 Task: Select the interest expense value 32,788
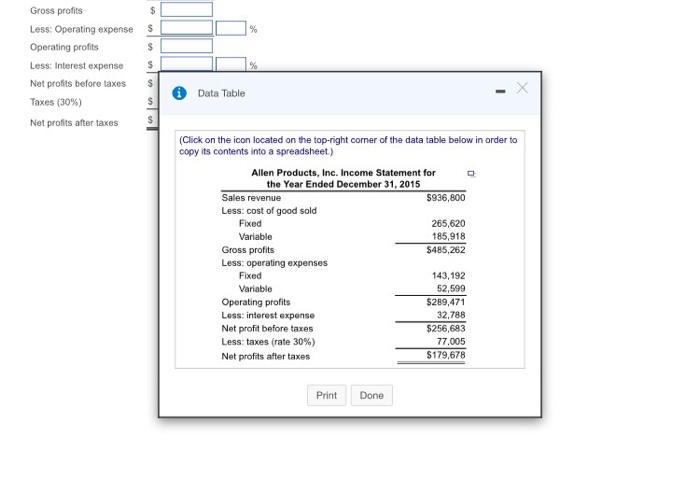[x=451, y=315]
